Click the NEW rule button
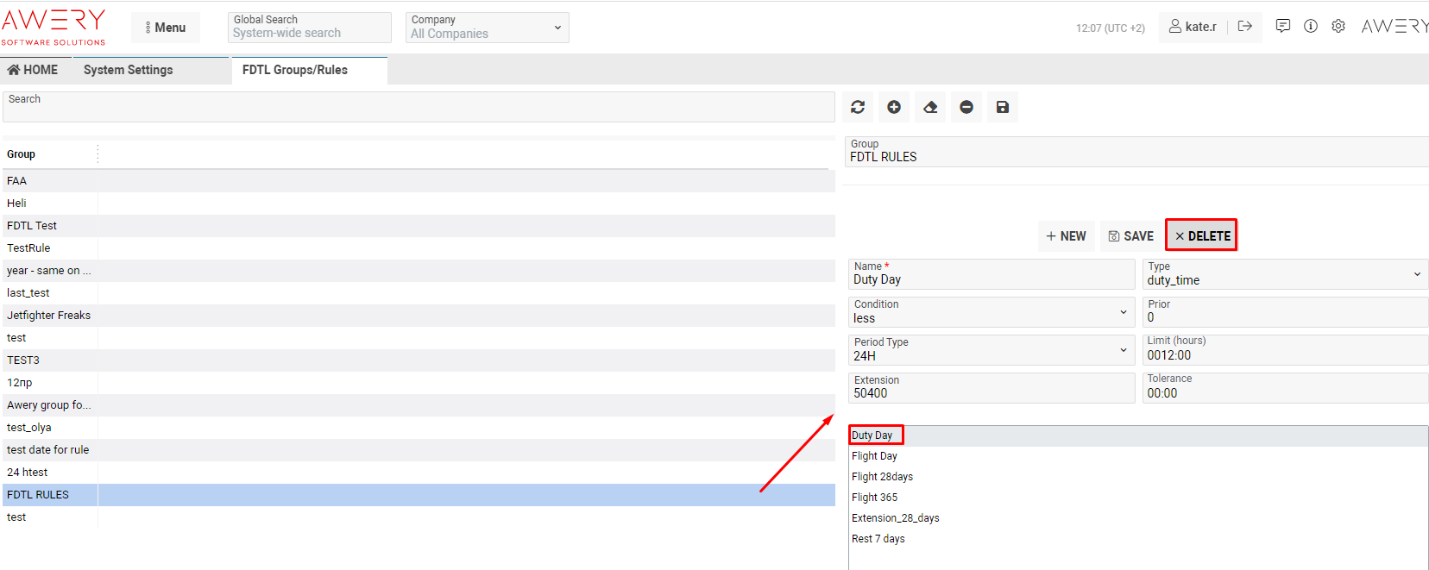Screen dimensions: 1429x570 pyautogui.click(x=1066, y=236)
